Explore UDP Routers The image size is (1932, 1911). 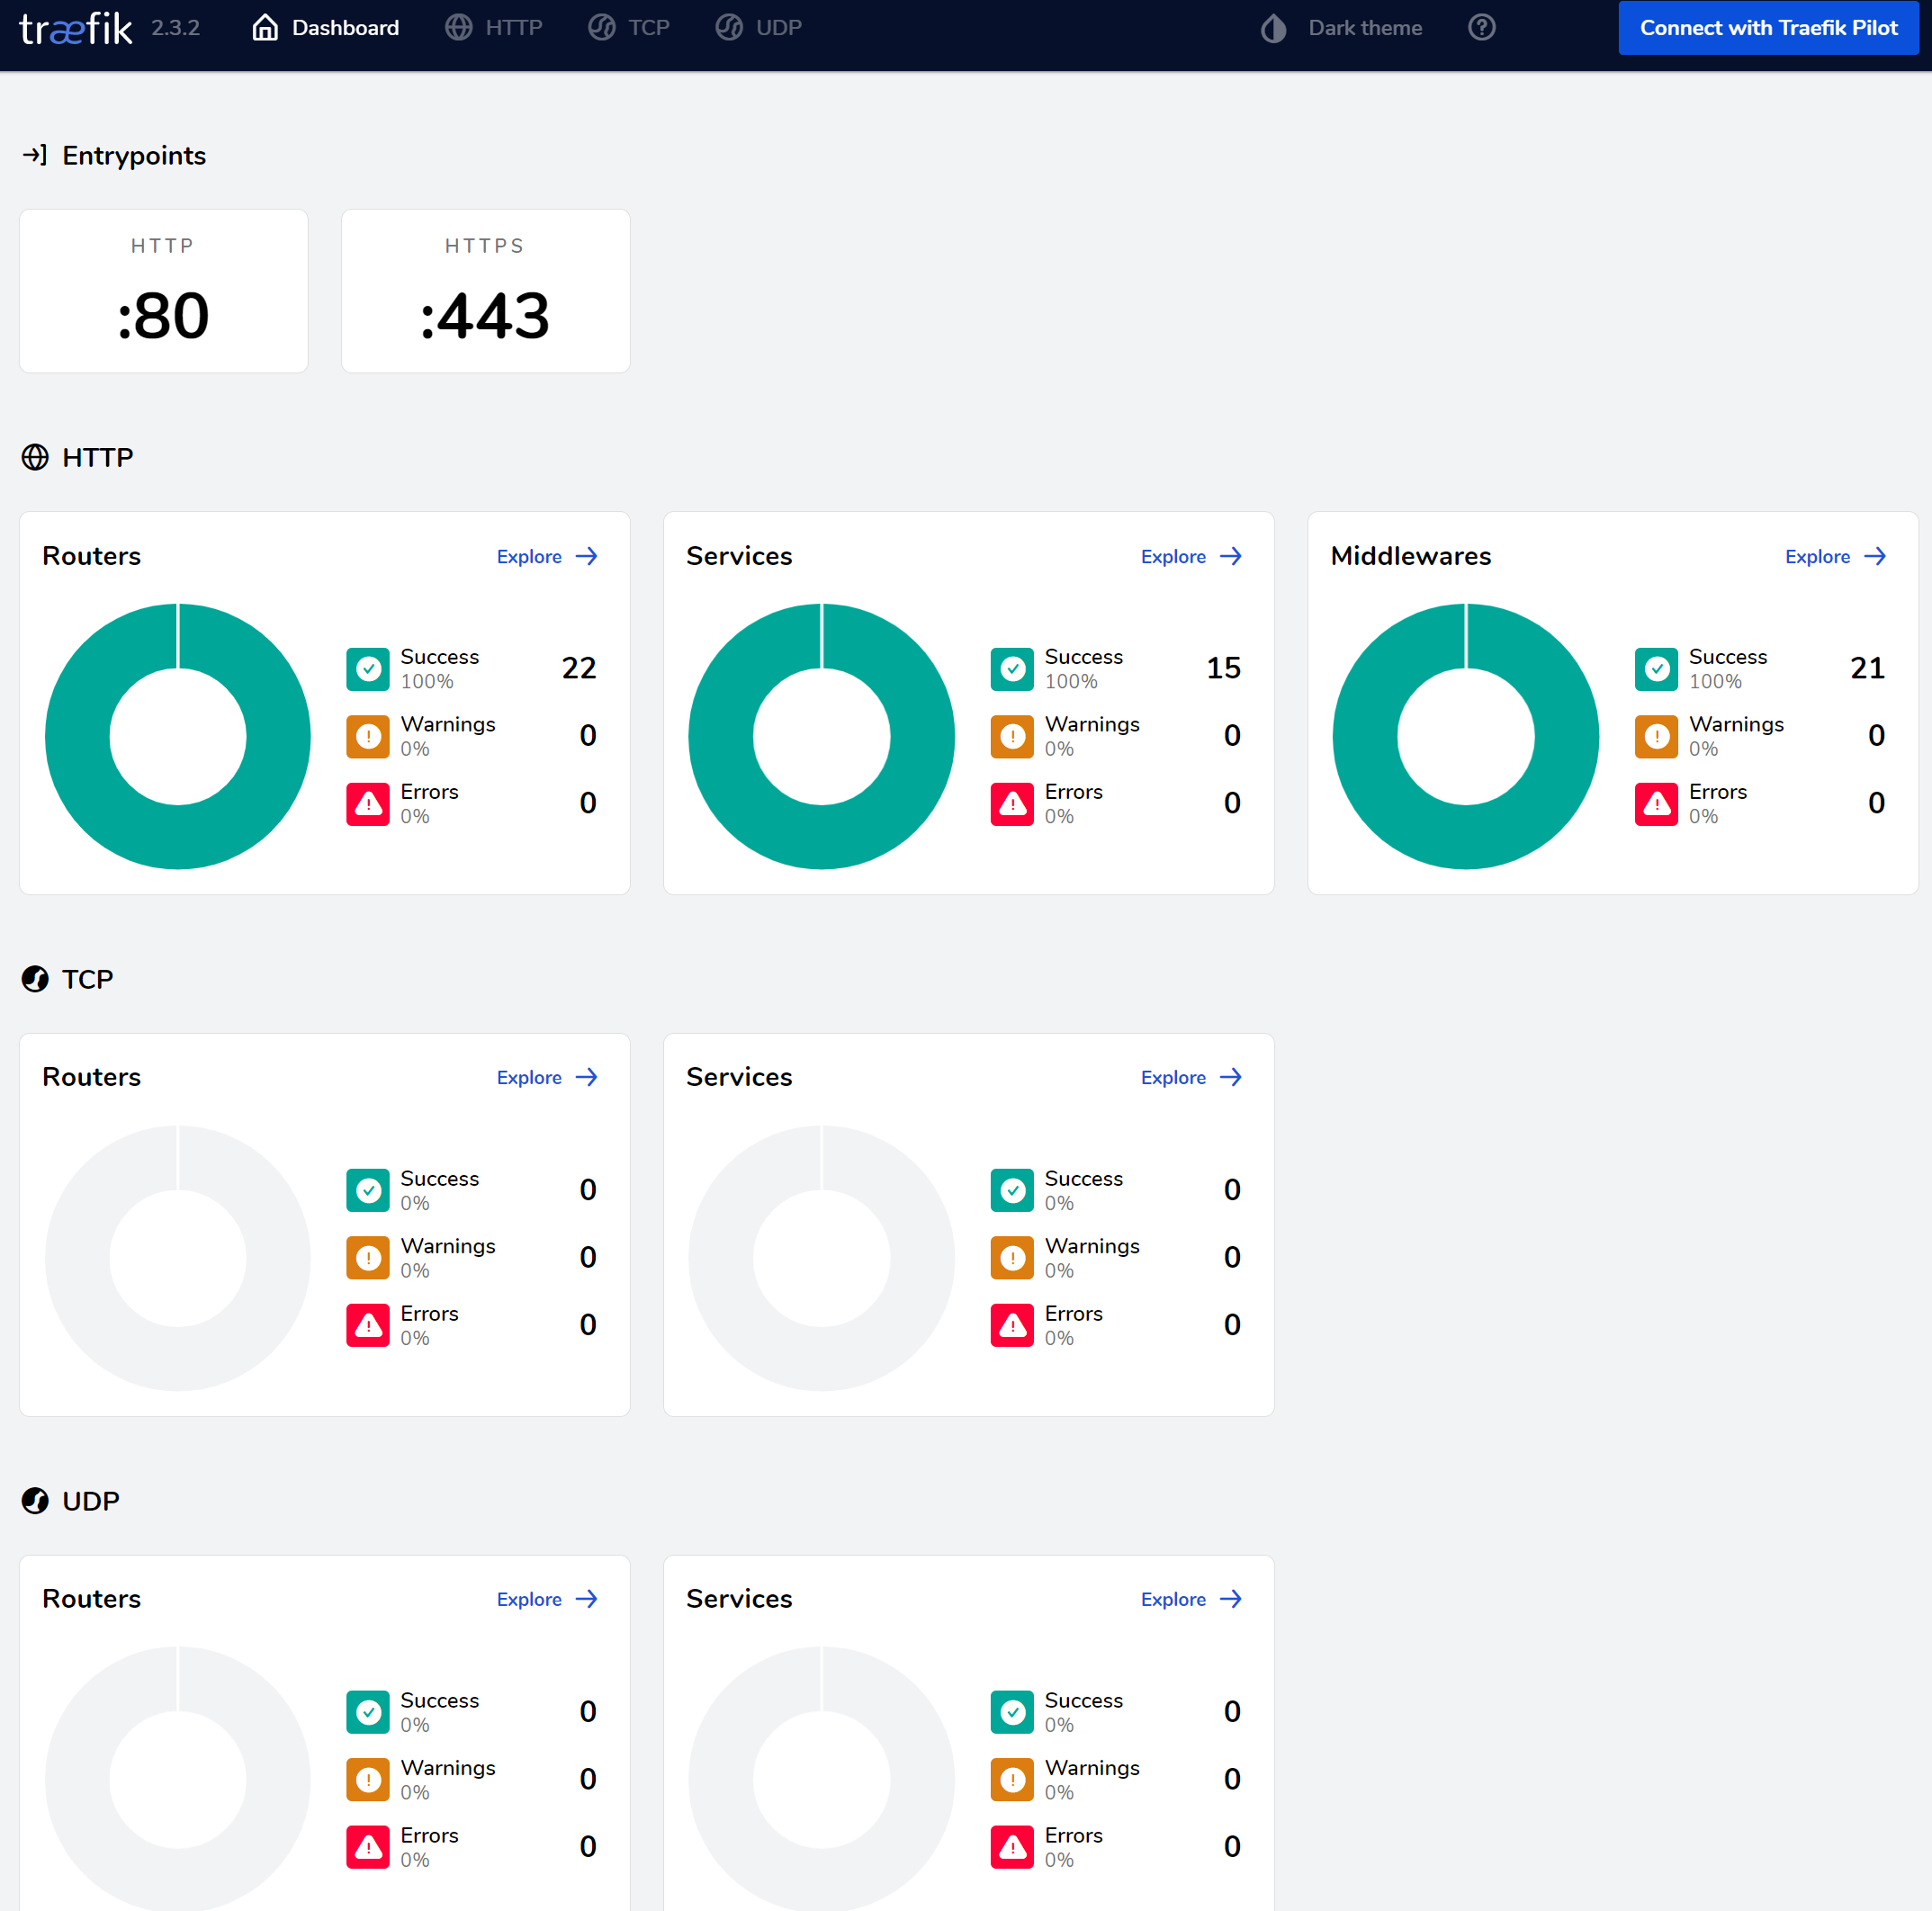(547, 1600)
